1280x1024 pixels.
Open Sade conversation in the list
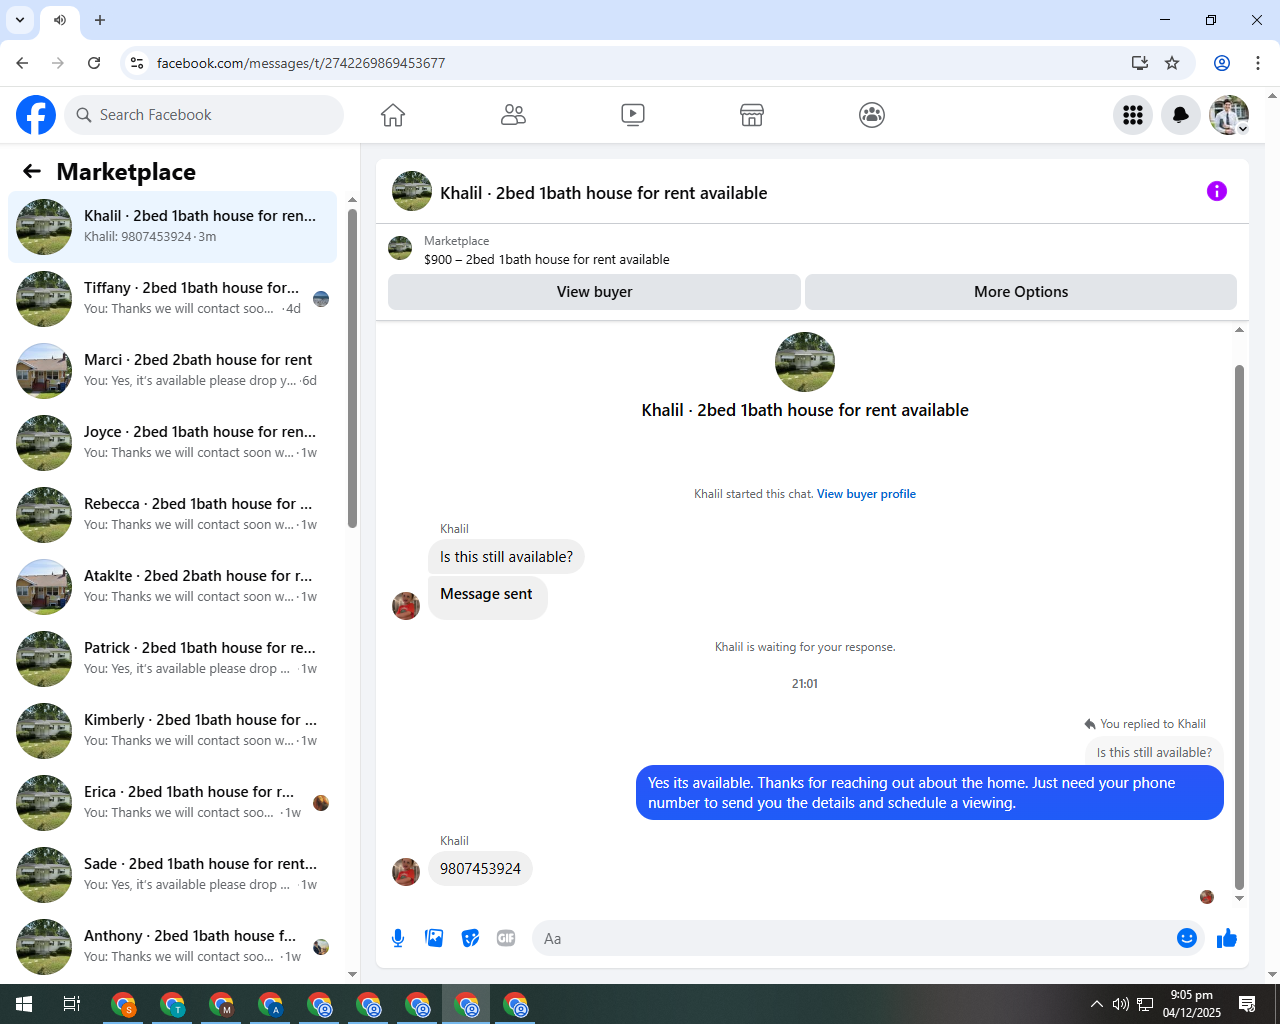[x=172, y=875]
